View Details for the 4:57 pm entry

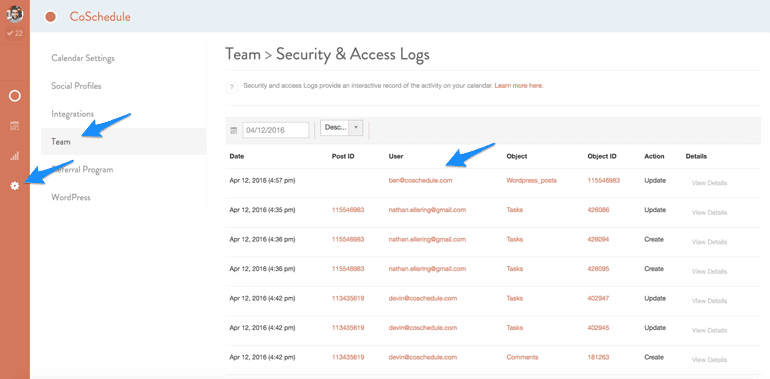click(709, 183)
